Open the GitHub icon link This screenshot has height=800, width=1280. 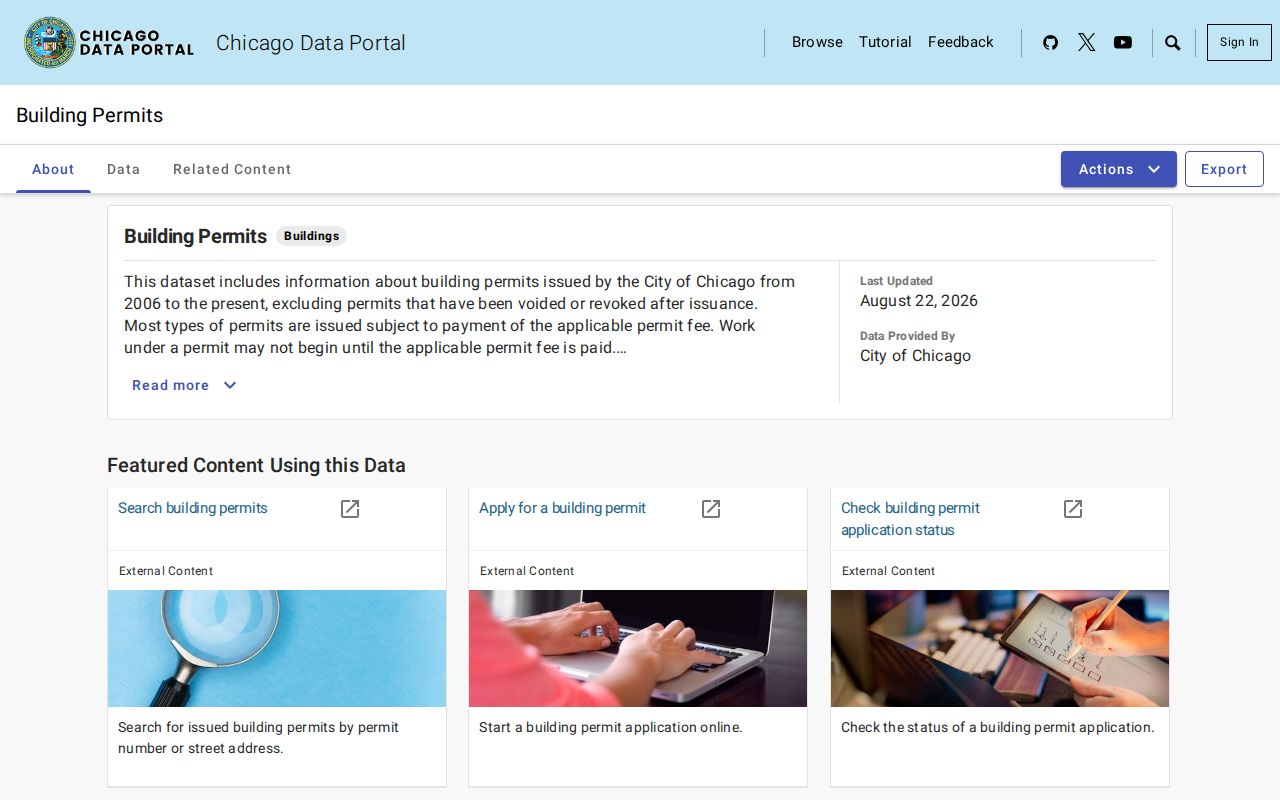[1050, 42]
